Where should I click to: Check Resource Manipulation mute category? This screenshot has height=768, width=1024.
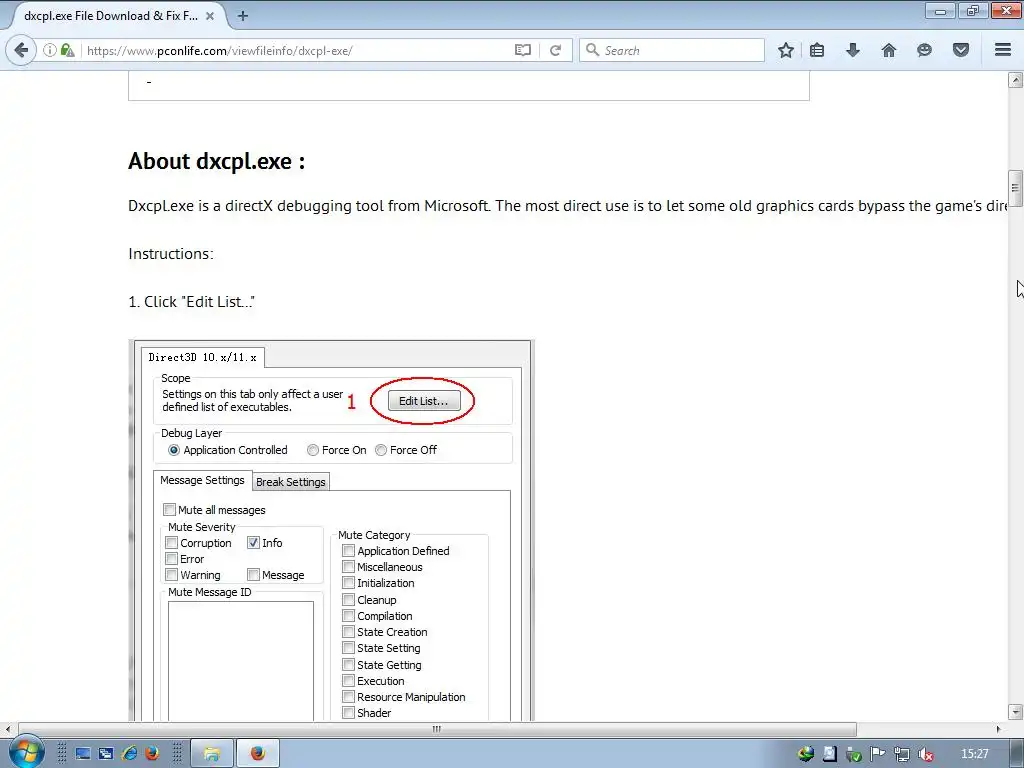tap(349, 697)
